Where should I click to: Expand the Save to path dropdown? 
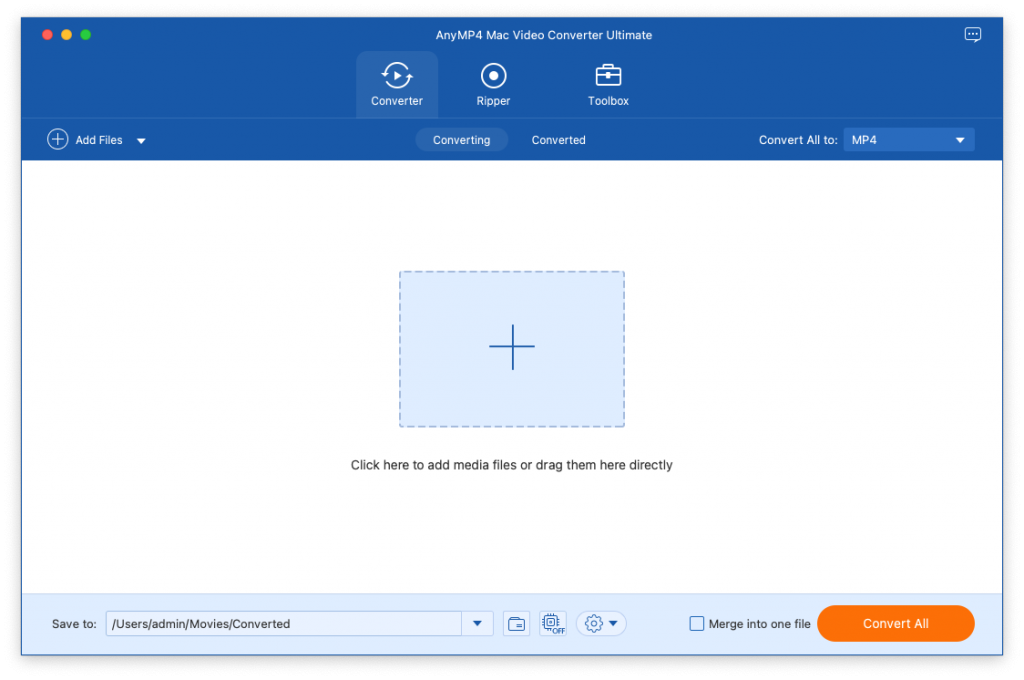pos(477,623)
